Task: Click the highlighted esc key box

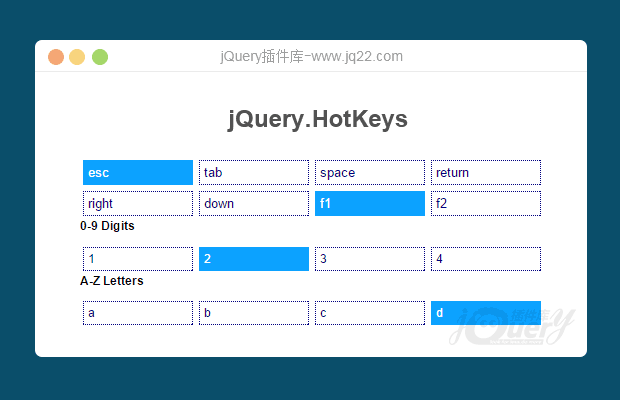Action: tap(138, 173)
